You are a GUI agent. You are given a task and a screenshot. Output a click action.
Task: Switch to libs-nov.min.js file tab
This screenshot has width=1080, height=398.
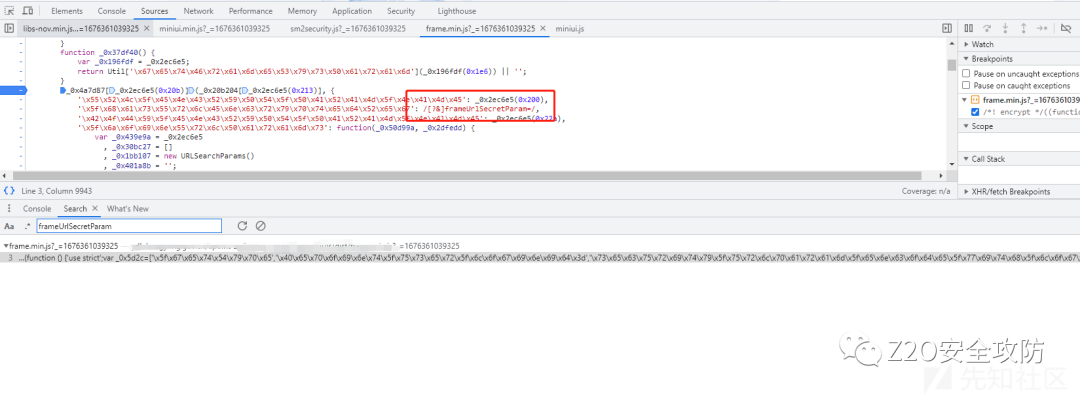81,29
